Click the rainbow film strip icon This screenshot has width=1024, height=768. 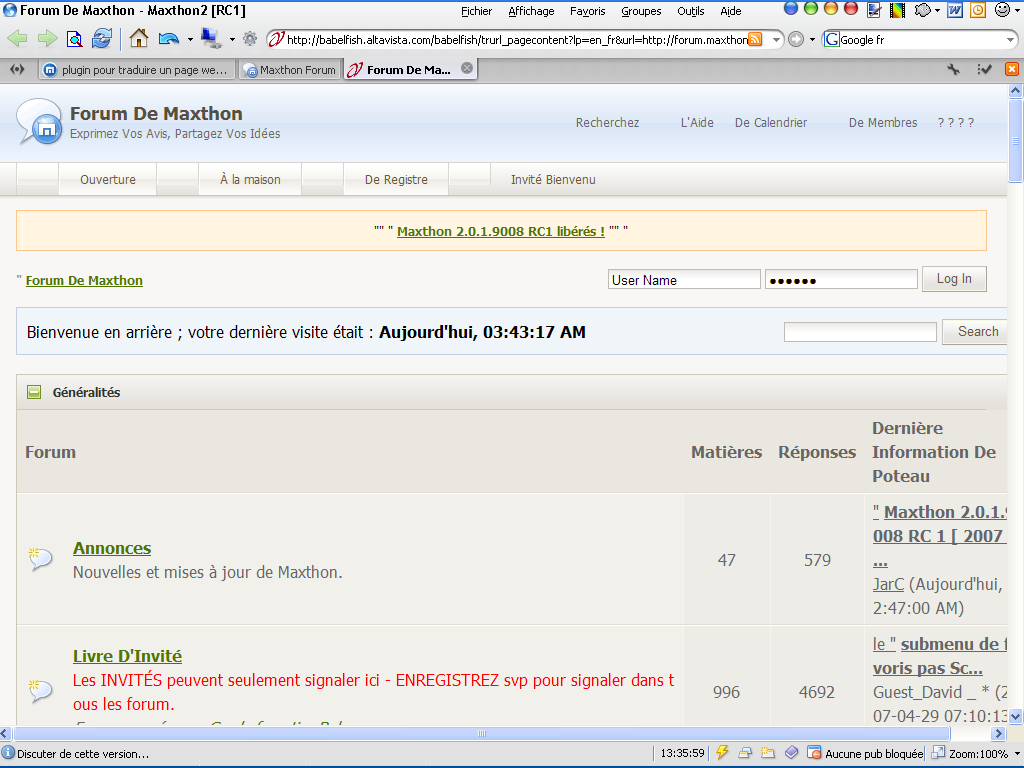tap(897, 10)
